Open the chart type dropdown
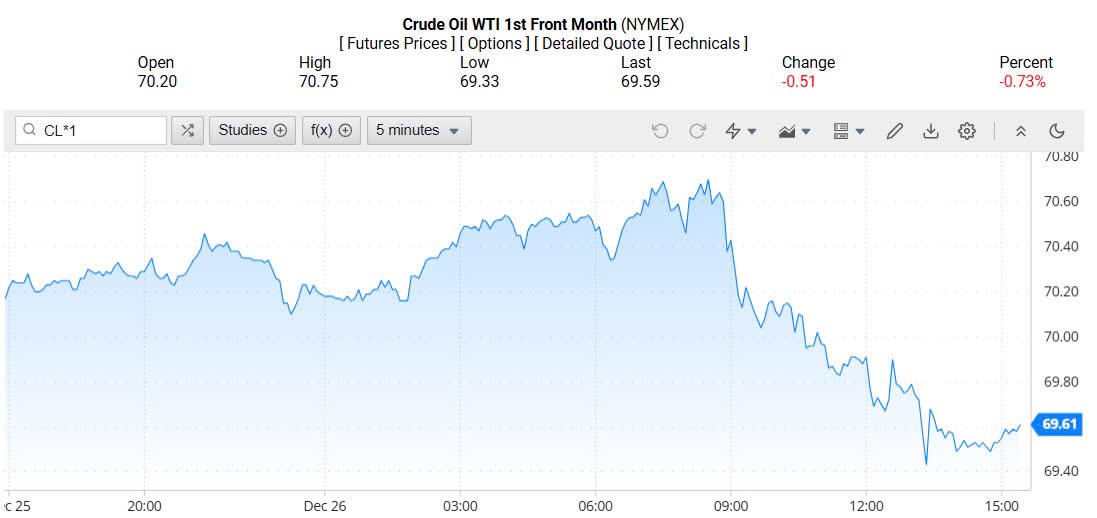 pyautogui.click(x=795, y=131)
